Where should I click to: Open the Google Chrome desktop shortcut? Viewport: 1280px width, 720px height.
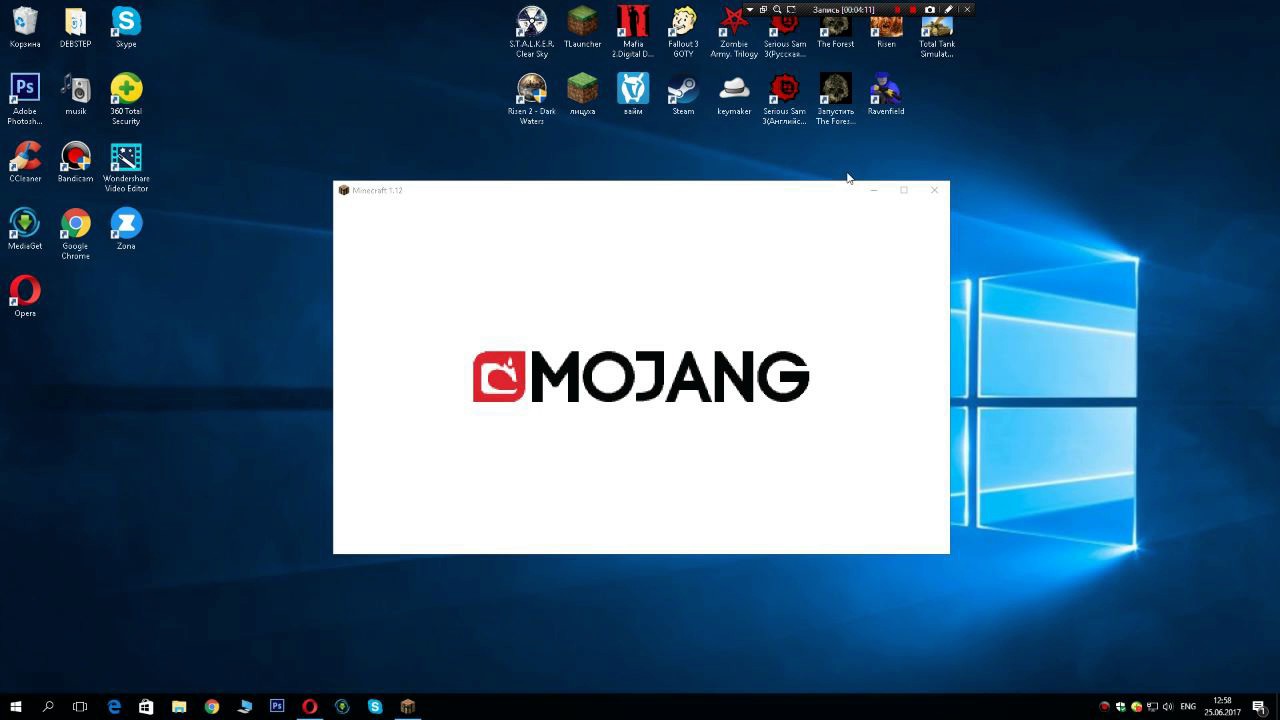pos(75,233)
